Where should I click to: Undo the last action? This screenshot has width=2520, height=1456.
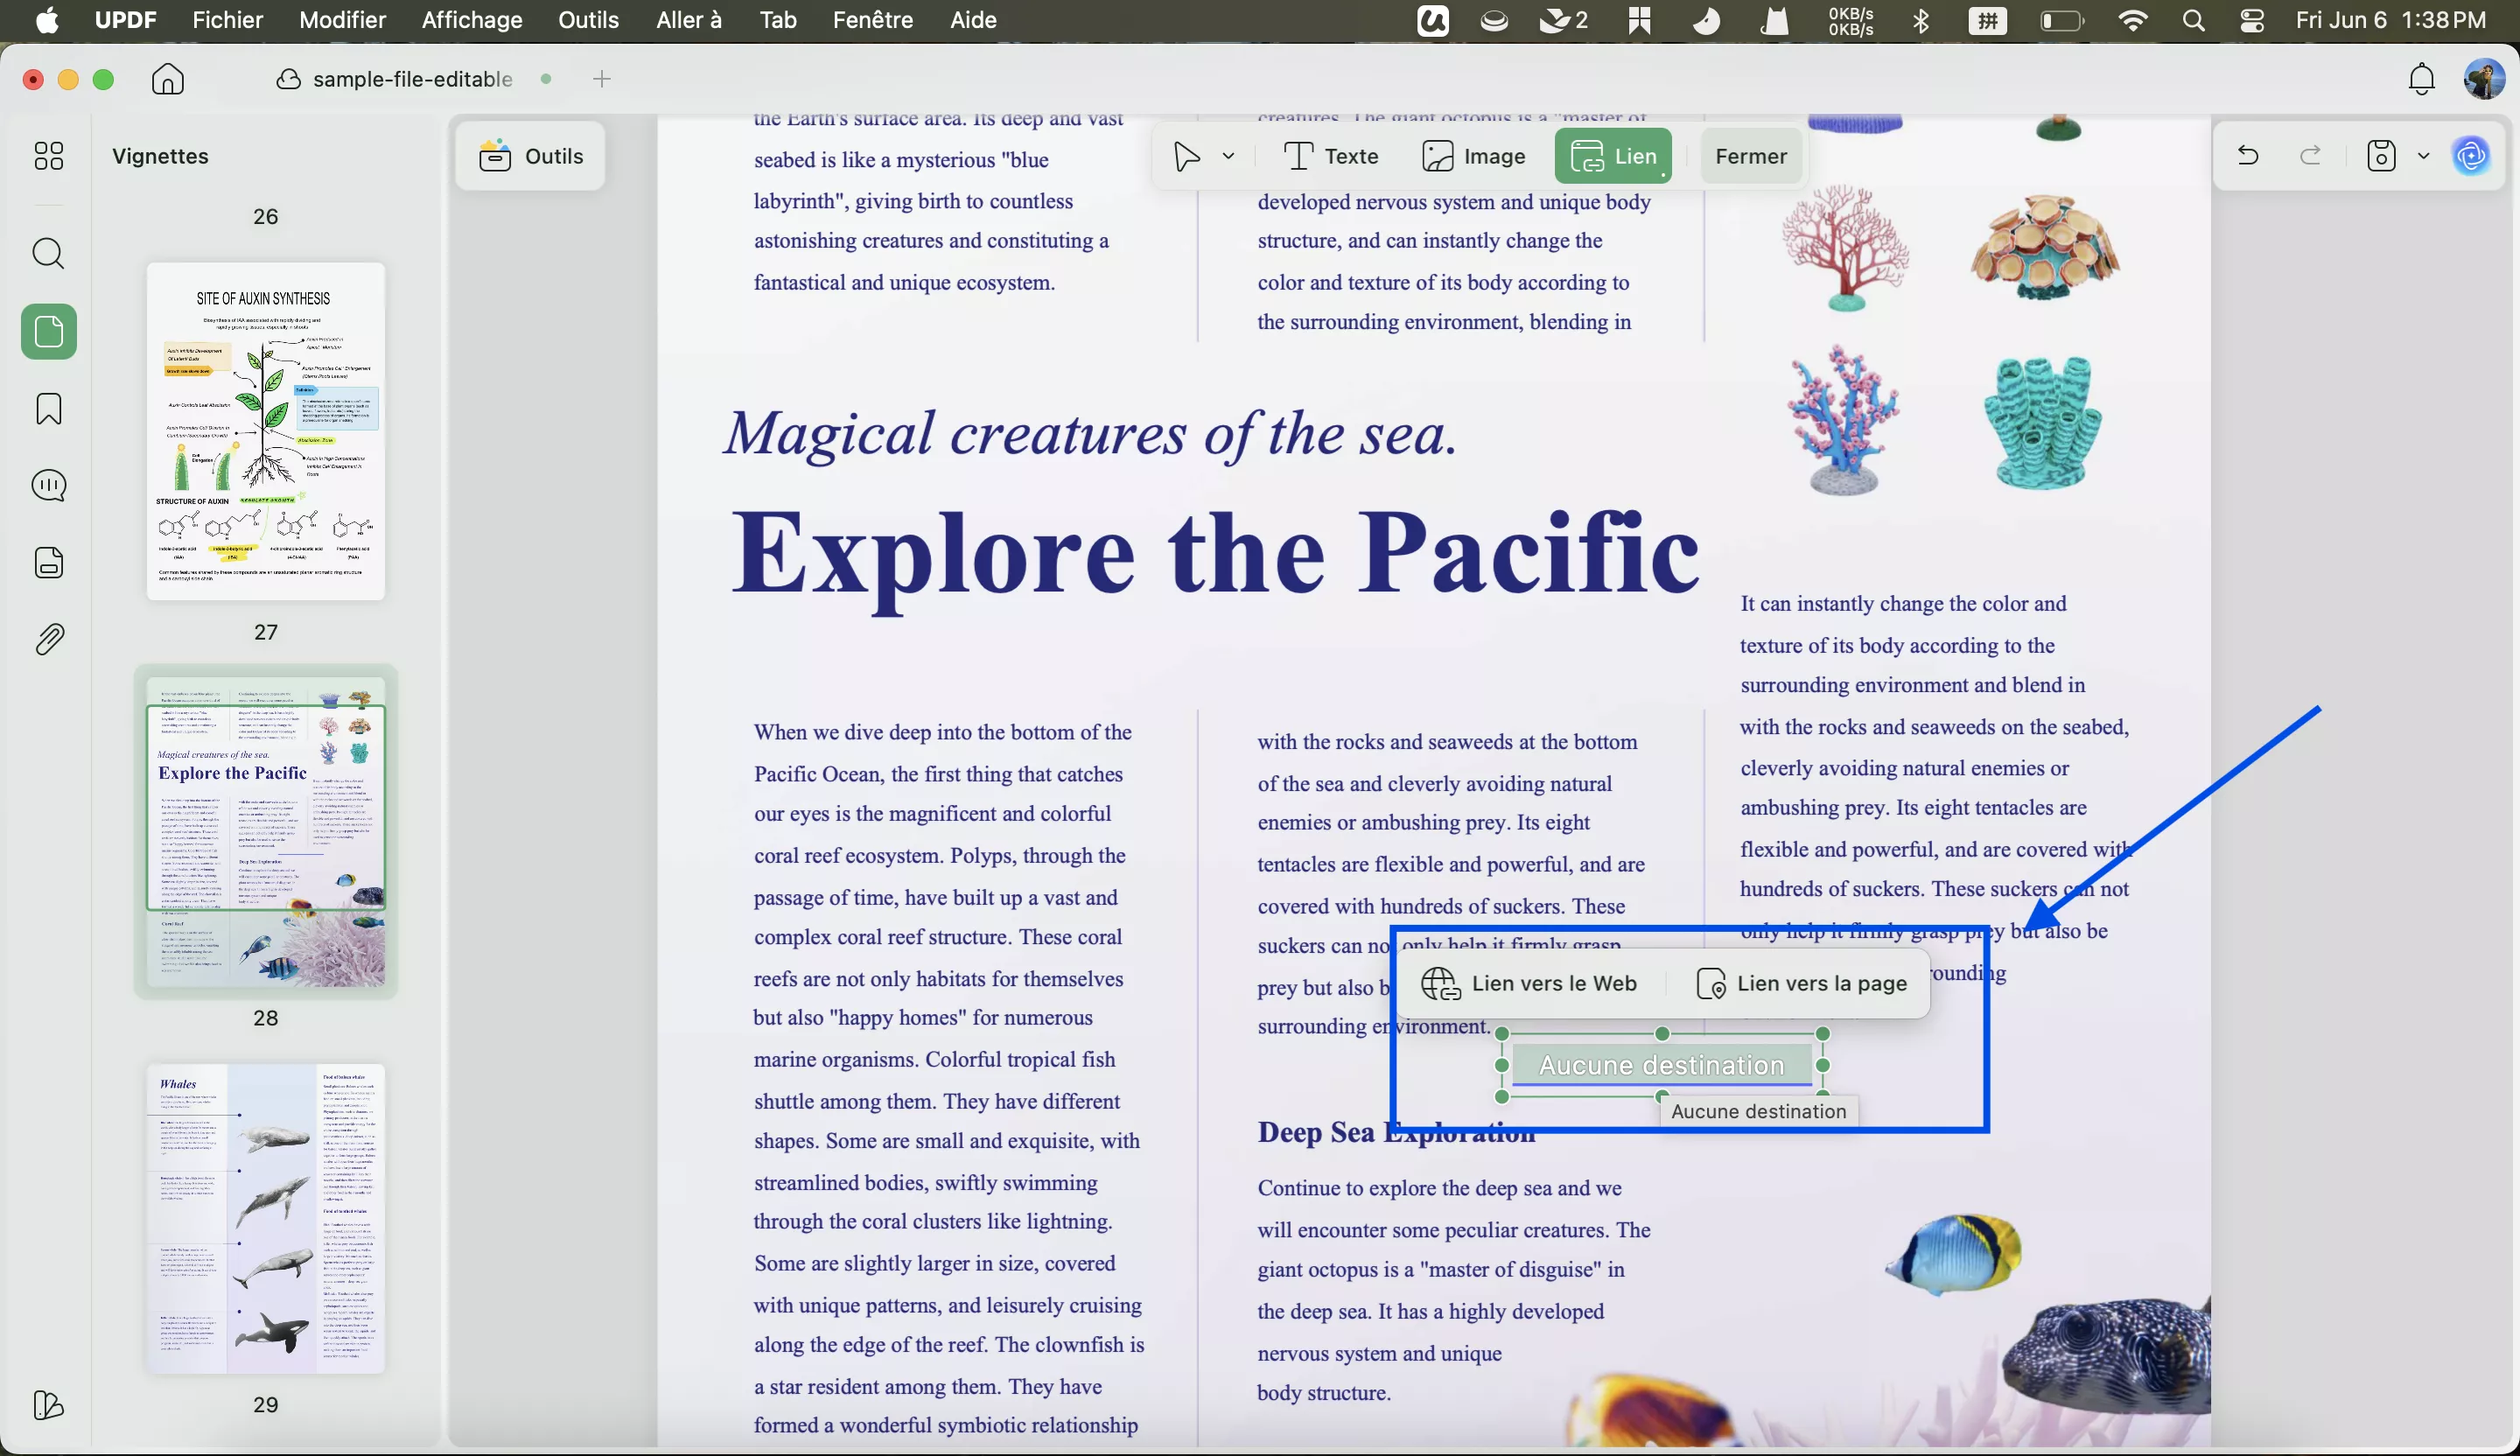click(2248, 156)
